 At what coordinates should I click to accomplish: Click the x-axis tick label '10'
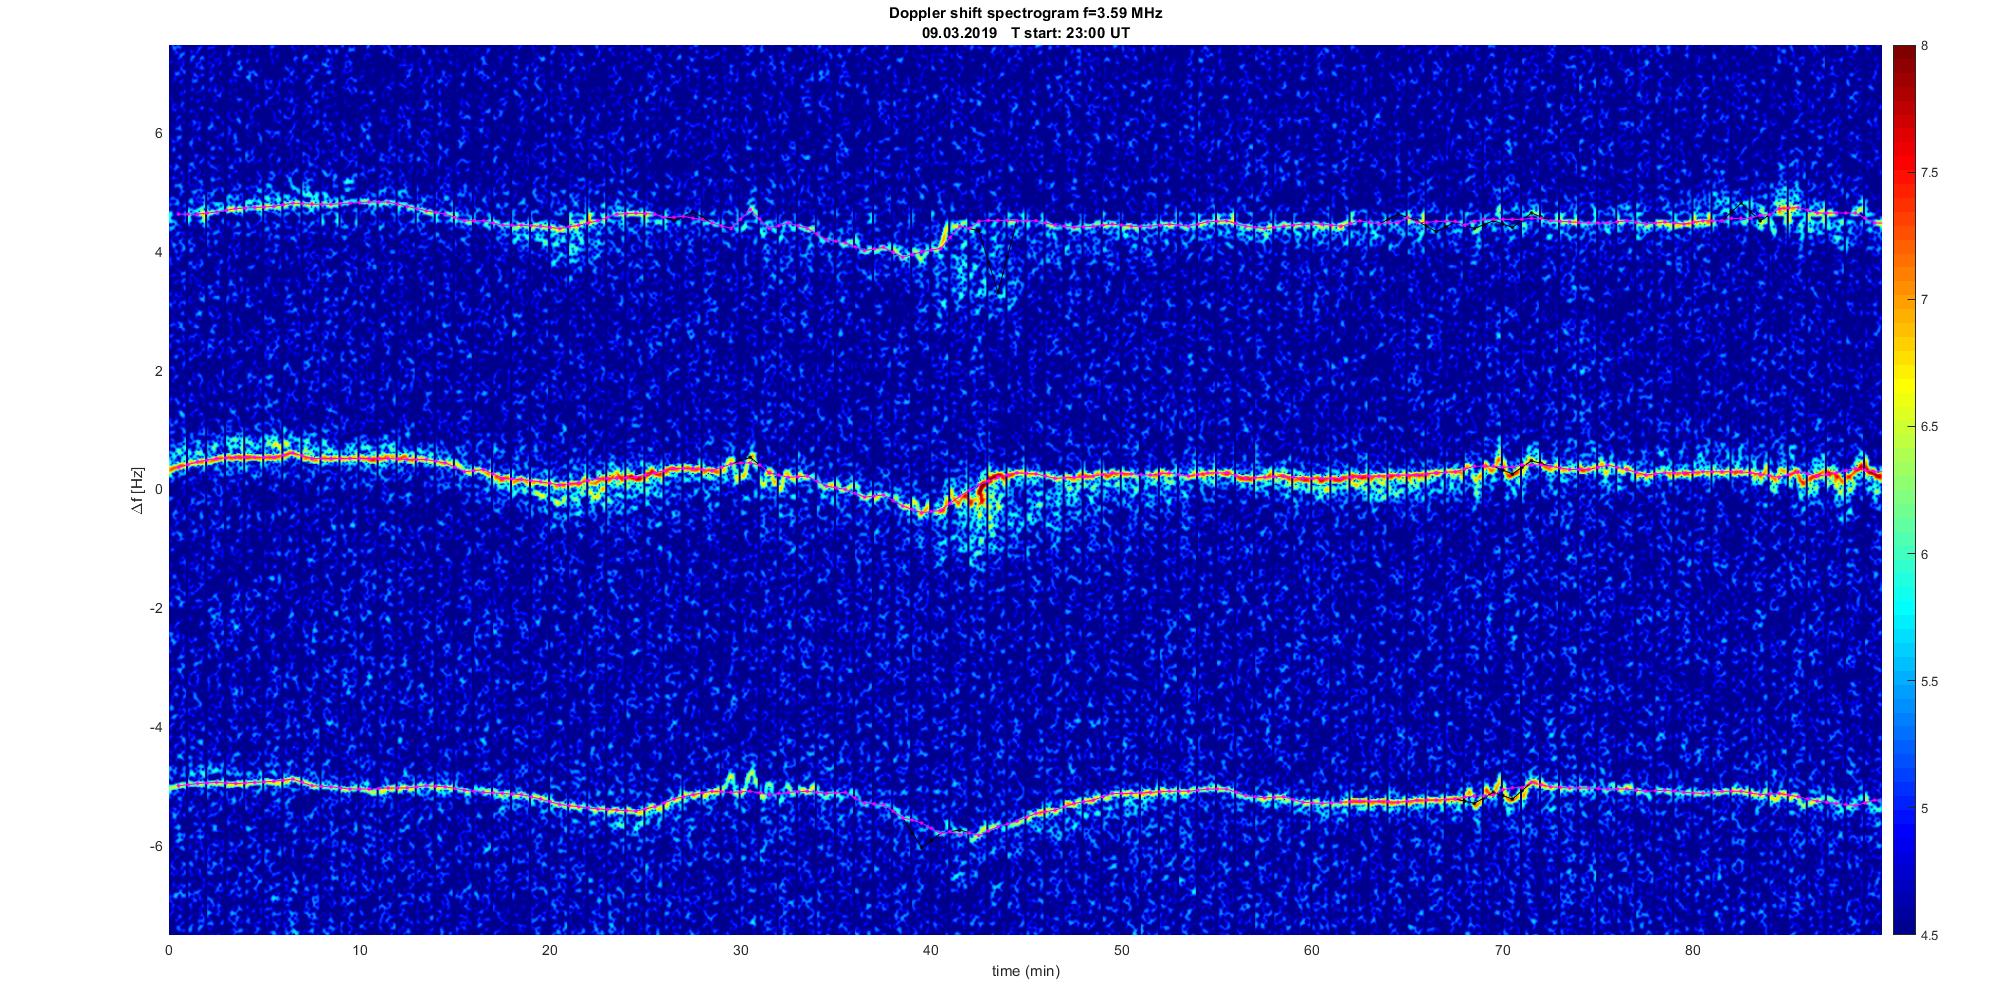pyautogui.click(x=359, y=950)
